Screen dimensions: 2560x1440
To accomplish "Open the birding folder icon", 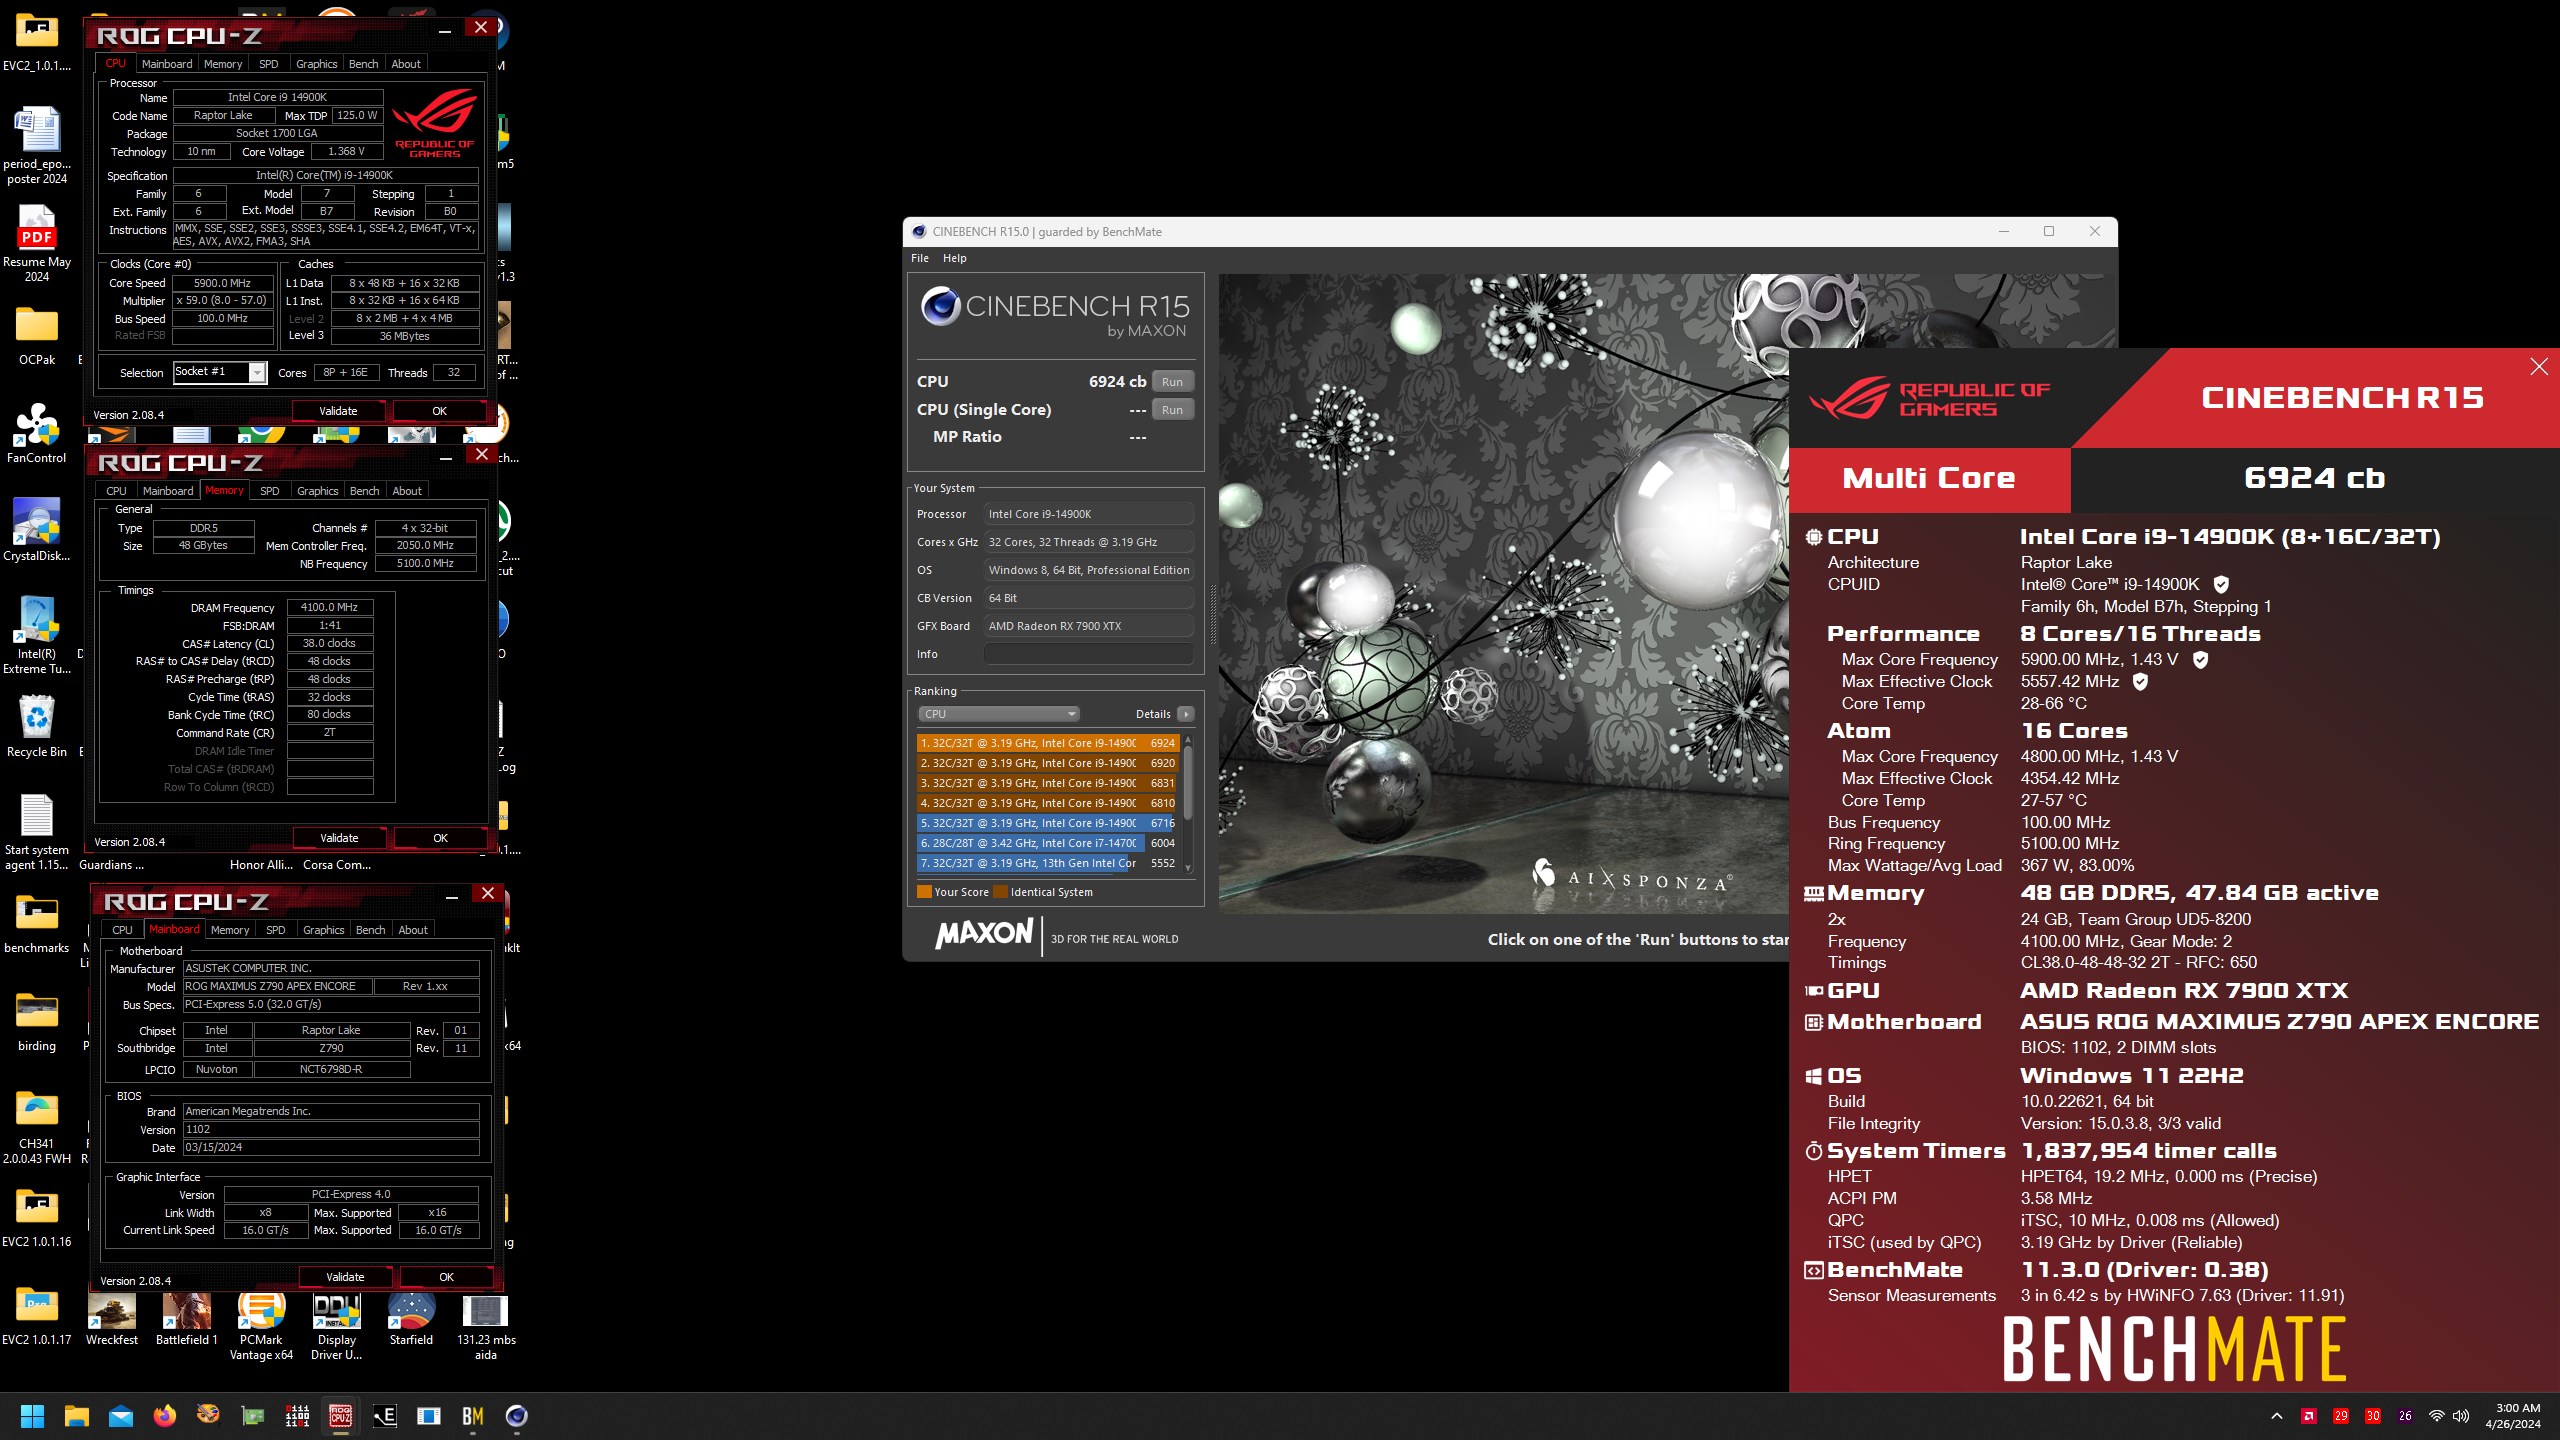I will tap(37, 1021).
